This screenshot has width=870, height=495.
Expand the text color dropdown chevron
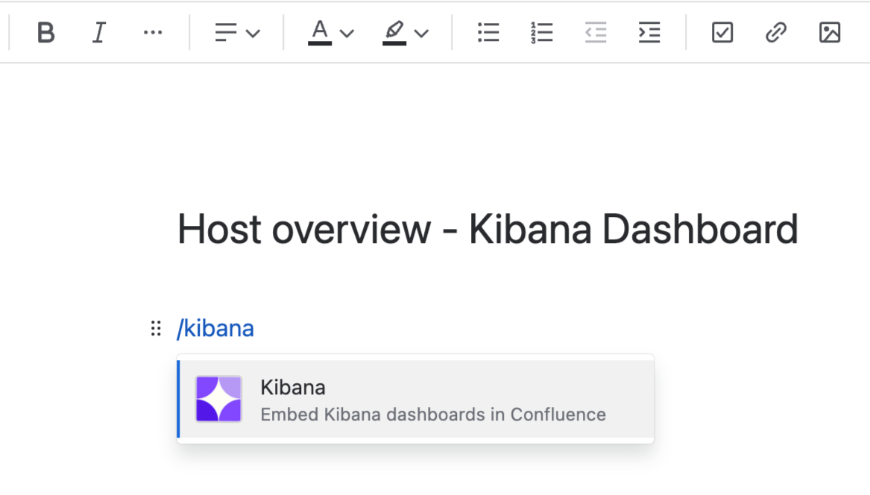(x=347, y=34)
